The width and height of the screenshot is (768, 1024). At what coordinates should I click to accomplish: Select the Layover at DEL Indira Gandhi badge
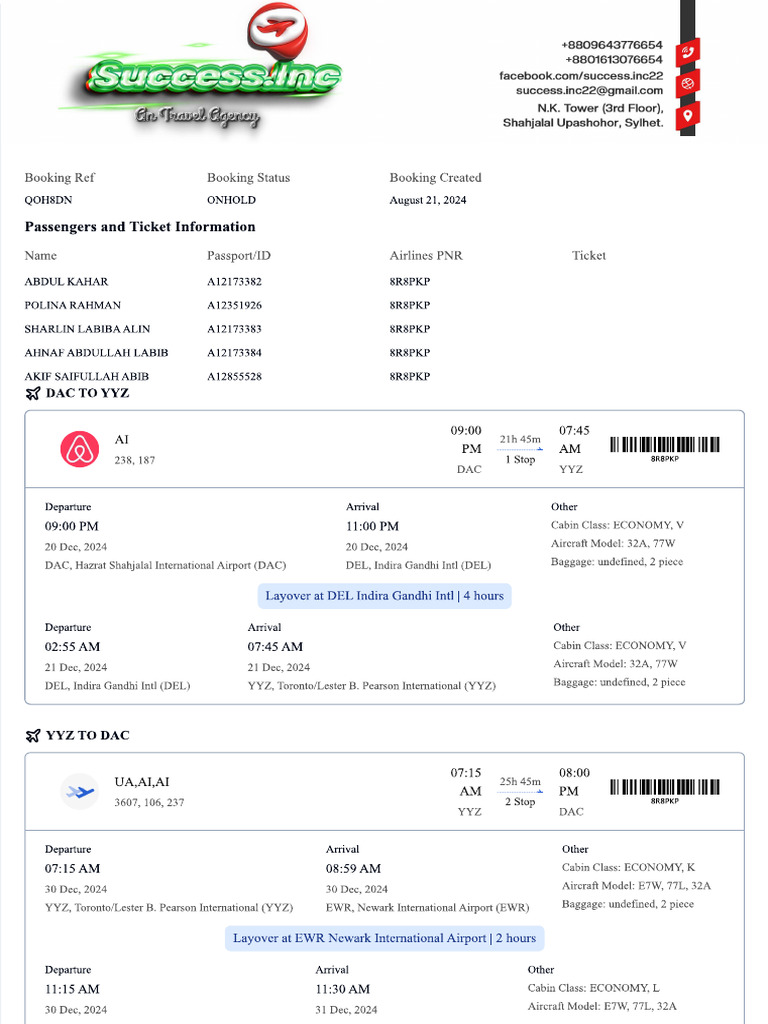click(385, 596)
